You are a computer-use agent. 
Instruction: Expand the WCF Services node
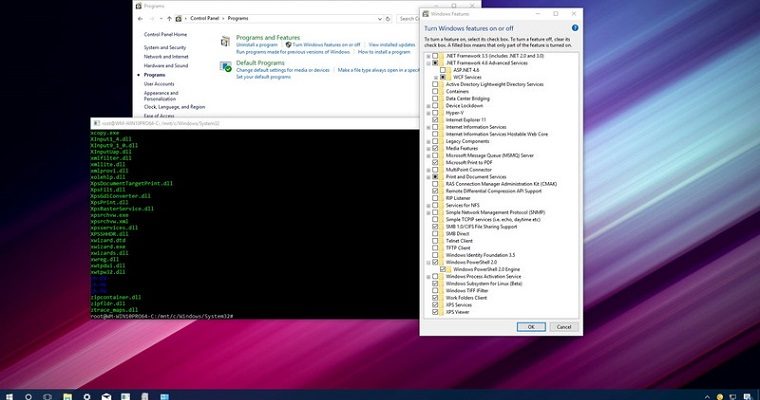pyautogui.click(x=436, y=78)
